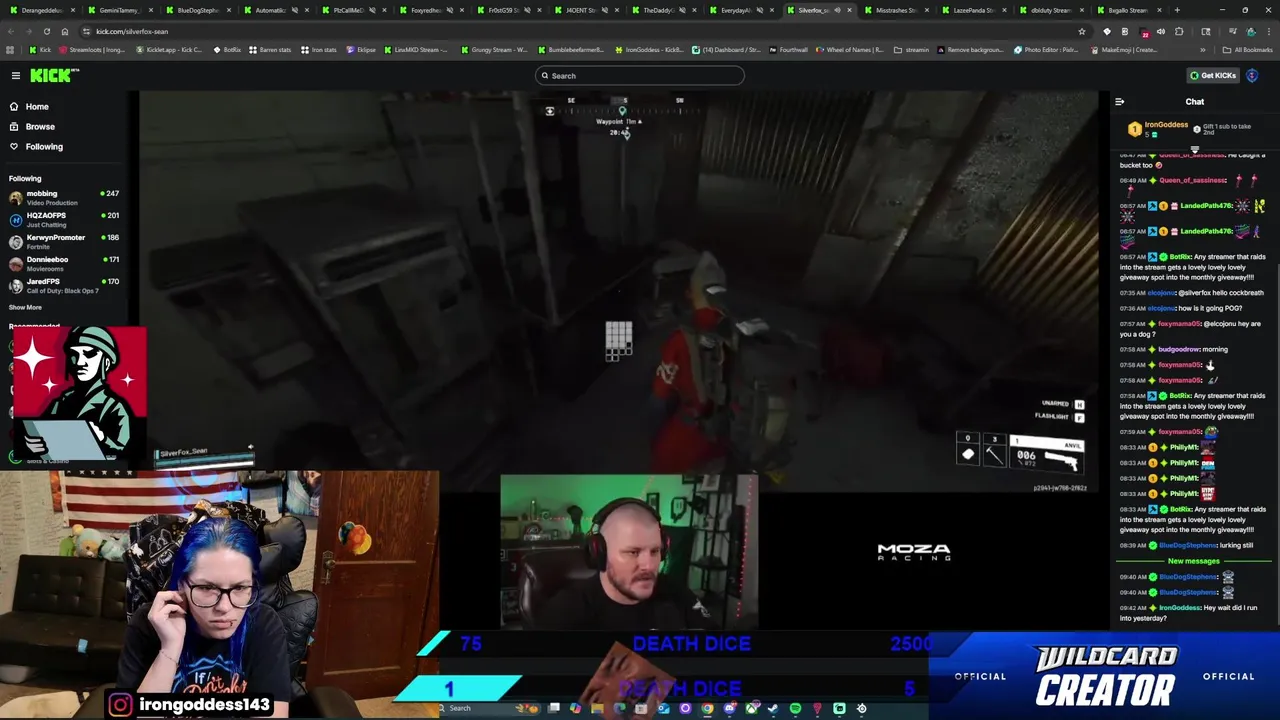Click New messages in chat

pyautogui.click(x=1194, y=561)
